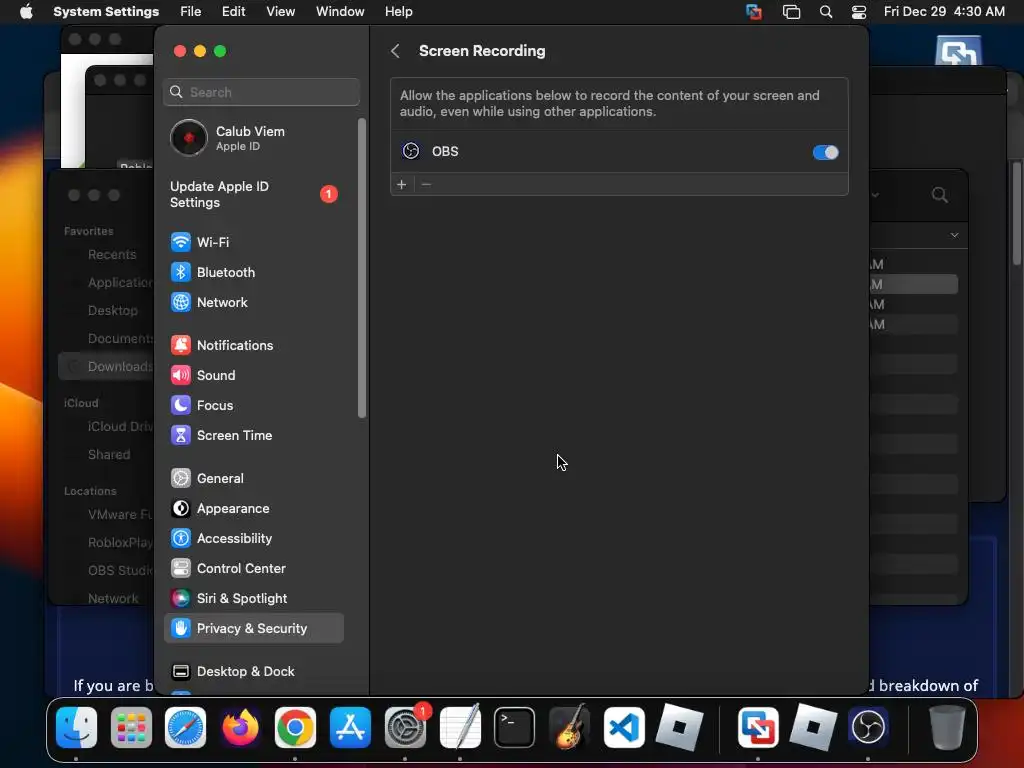The width and height of the screenshot is (1024, 768).
Task: Open the App Store from the Dock
Action: 350,727
